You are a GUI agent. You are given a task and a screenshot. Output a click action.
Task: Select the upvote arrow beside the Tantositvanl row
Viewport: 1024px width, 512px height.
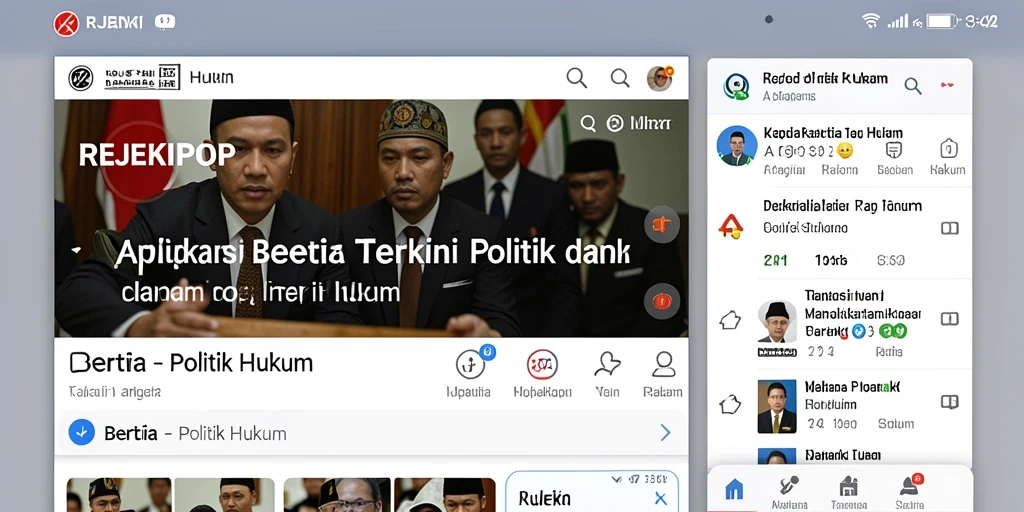pos(730,320)
